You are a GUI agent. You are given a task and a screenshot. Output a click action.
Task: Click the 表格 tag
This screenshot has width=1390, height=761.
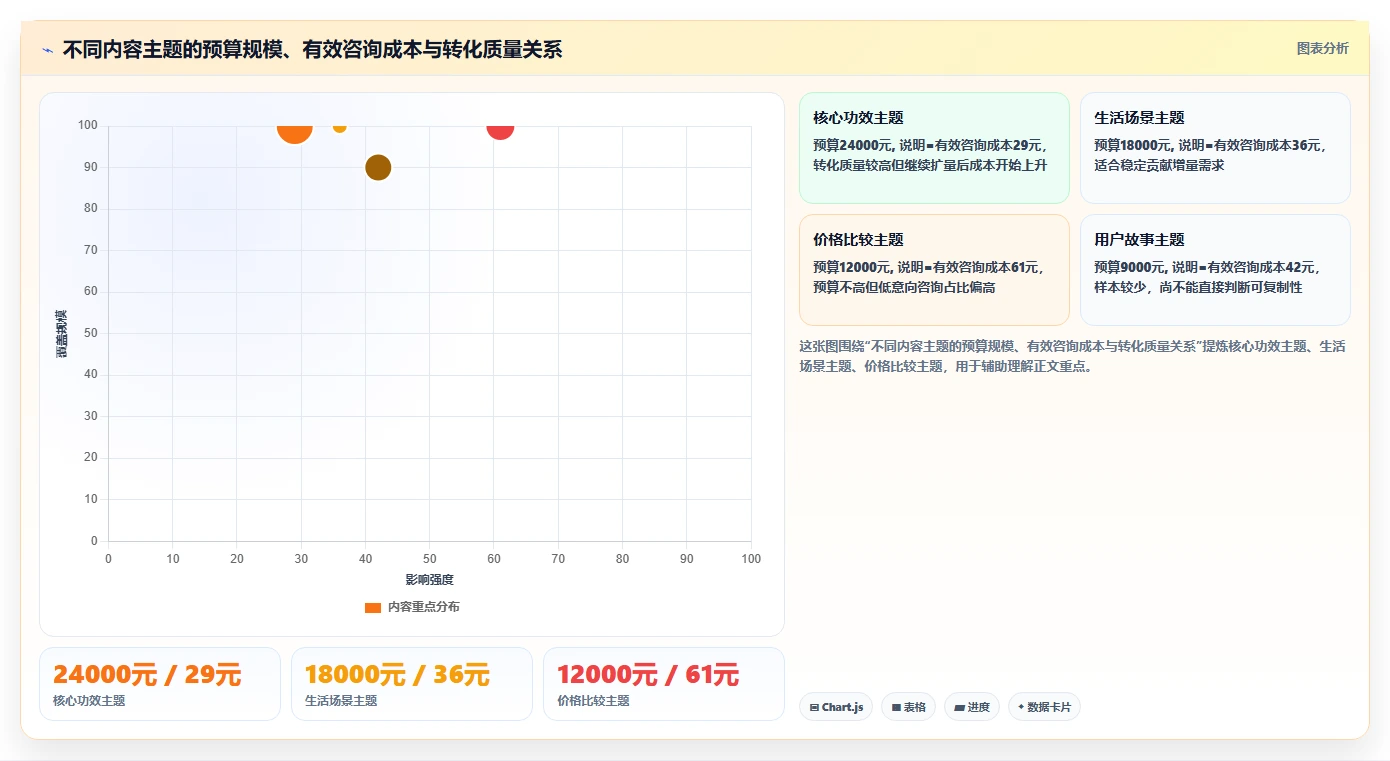click(908, 707)
